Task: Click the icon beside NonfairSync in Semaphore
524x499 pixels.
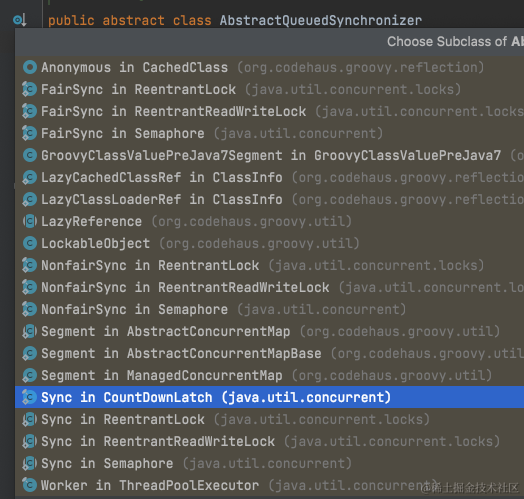Action: coord(30,309)
